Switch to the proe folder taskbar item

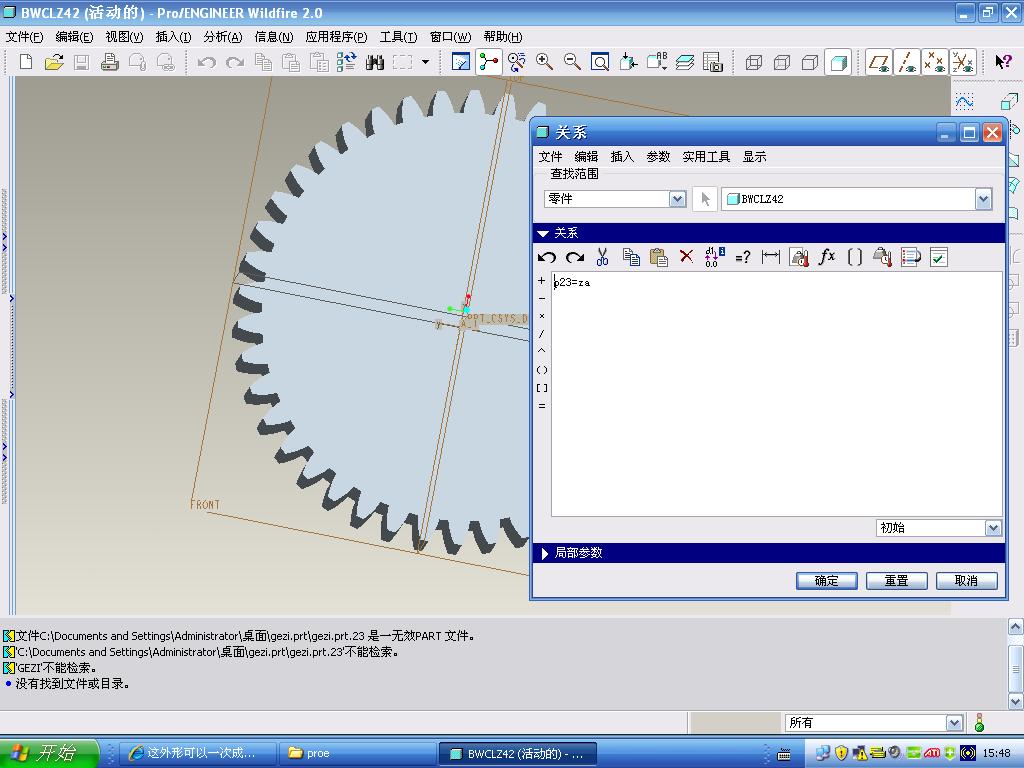pos(356,753)
